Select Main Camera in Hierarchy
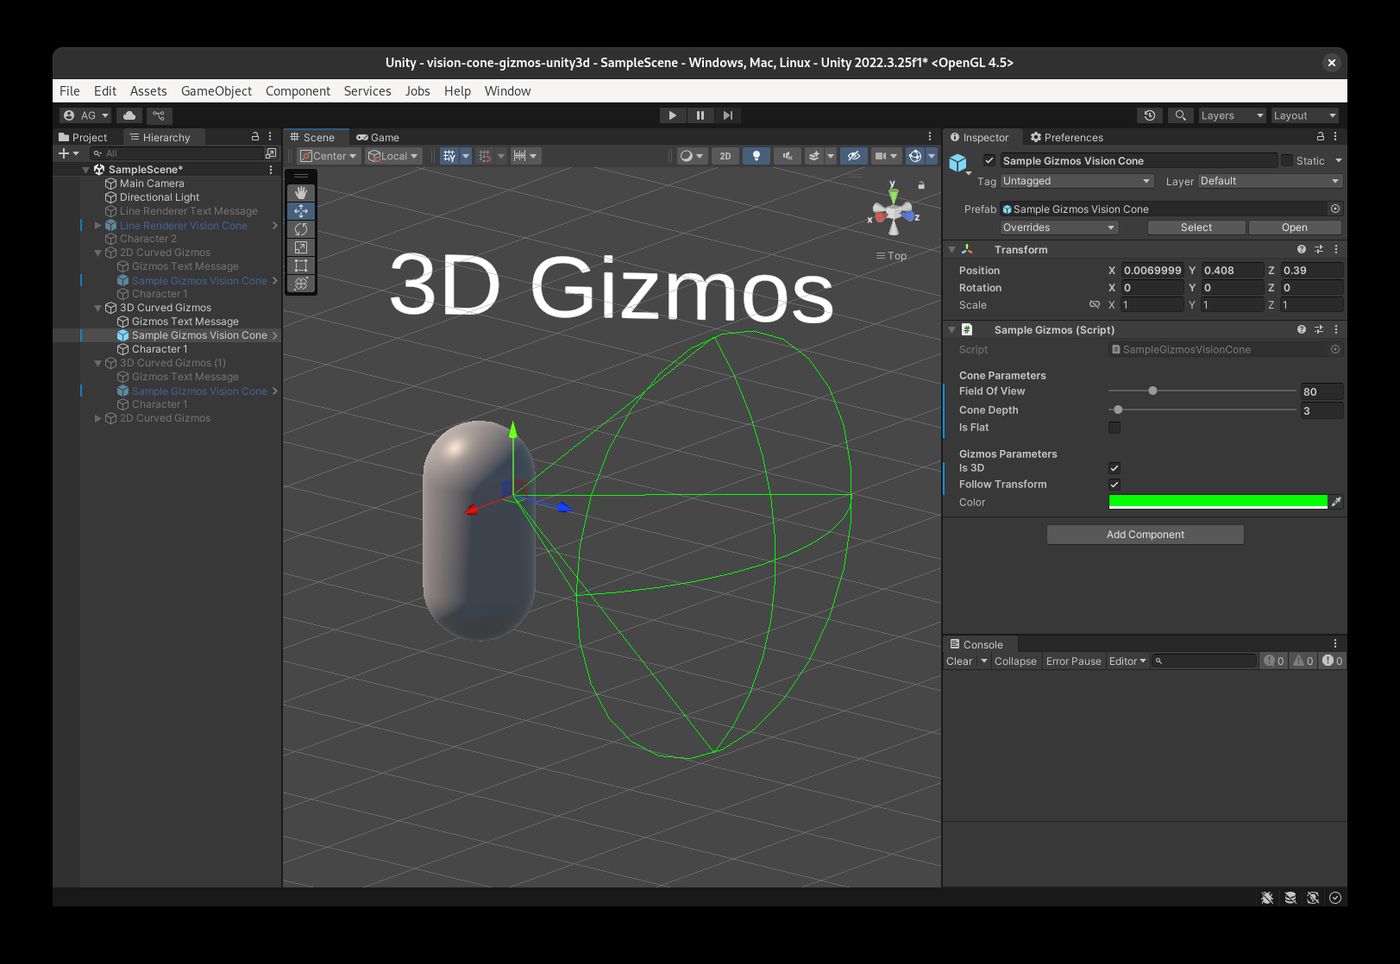This screenshot has height=964, width=1400. point(152,183)
